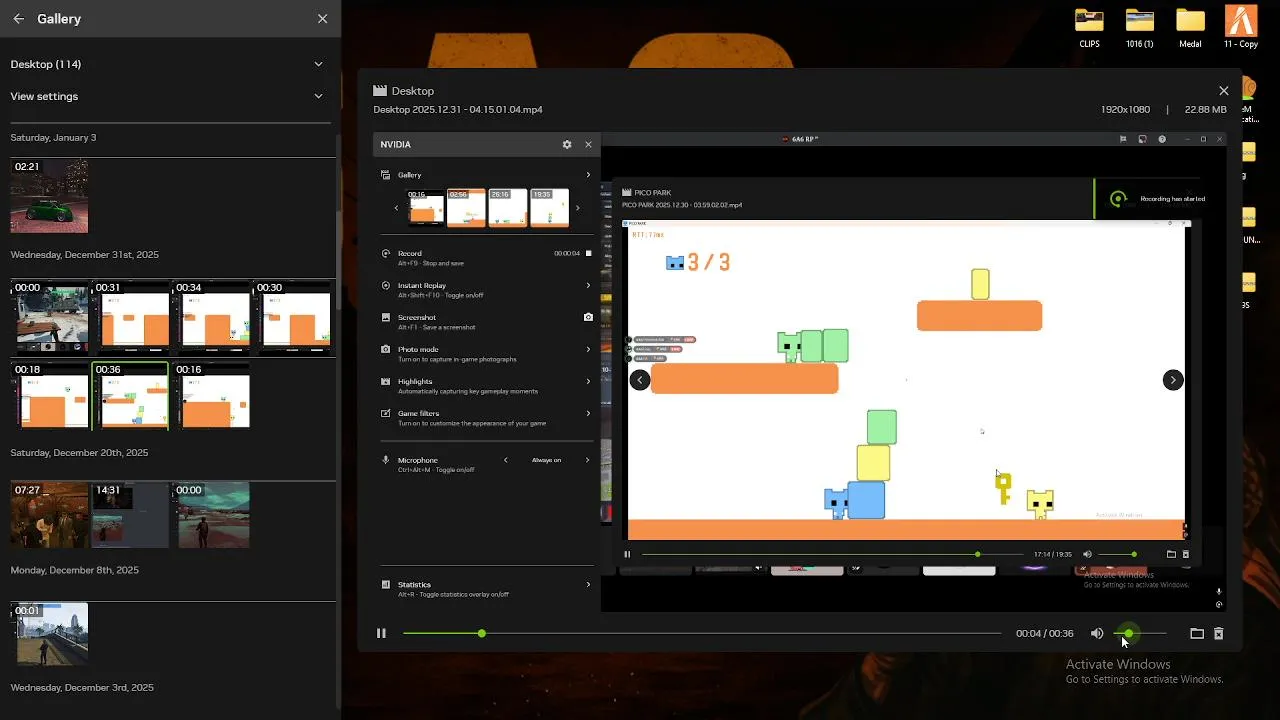
Task: Click next arrow over the PICO PARK playback
Action: (1173, 379)
